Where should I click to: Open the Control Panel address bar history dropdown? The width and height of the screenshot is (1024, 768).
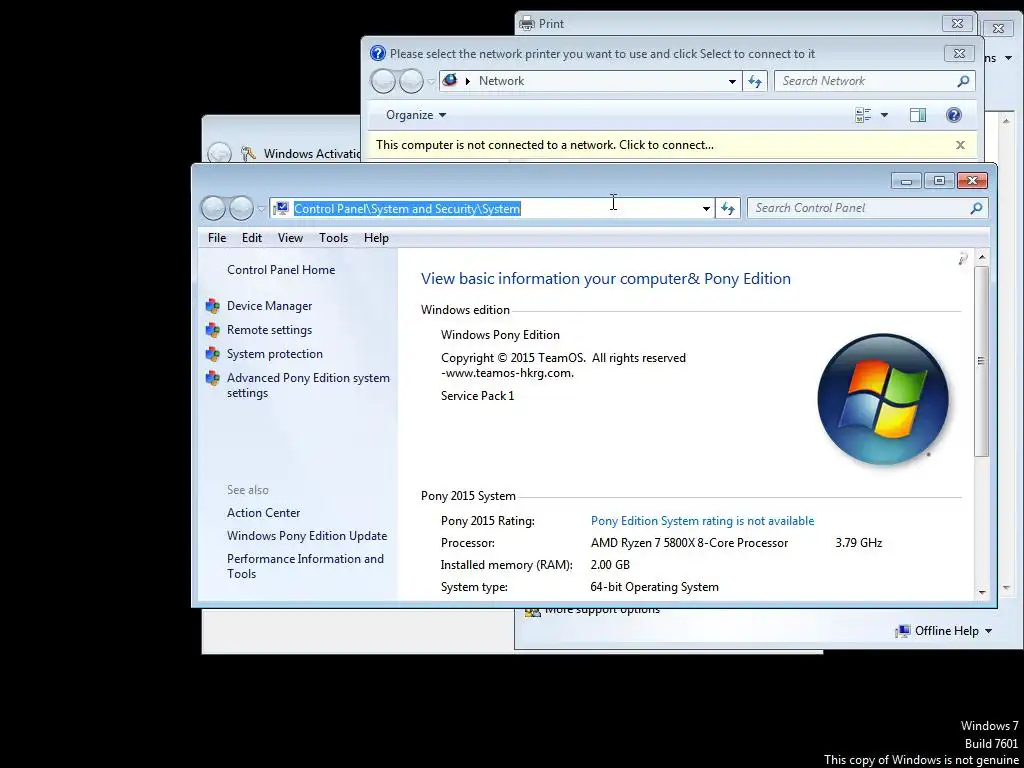706,208
